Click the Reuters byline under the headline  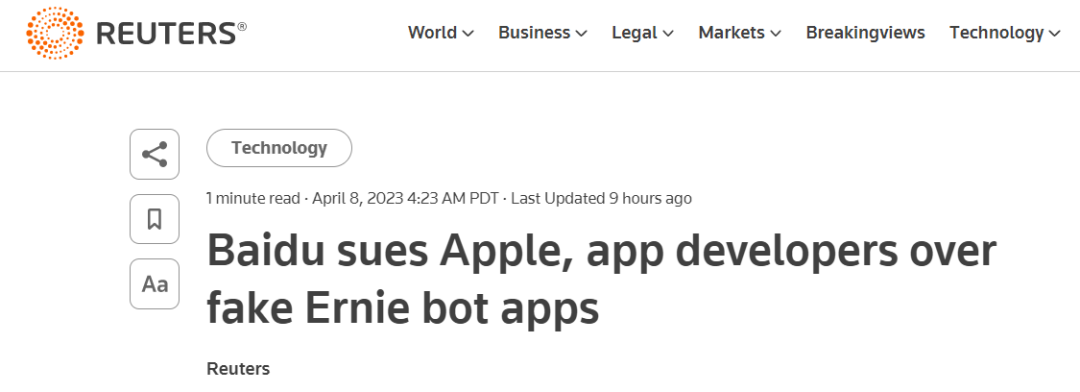238,369
